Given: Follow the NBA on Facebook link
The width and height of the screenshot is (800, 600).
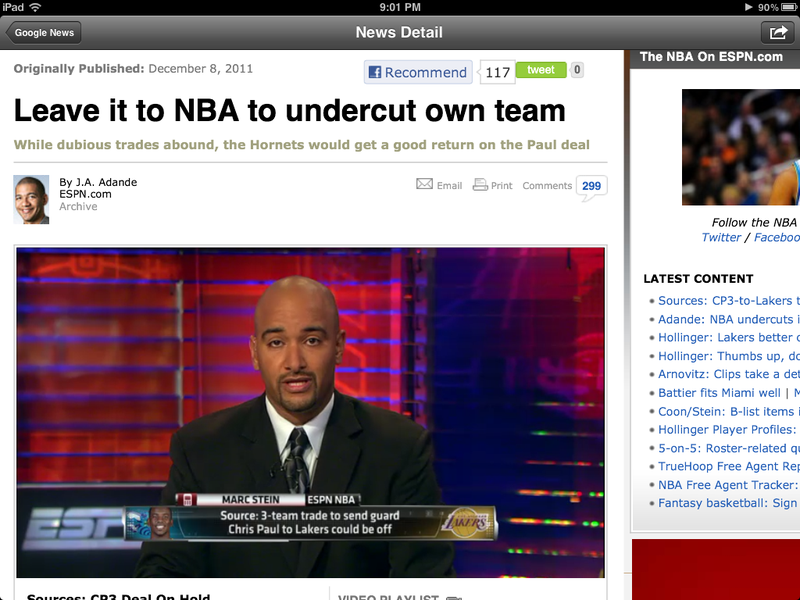Looking at the screenshot, I should pos(777,237).
